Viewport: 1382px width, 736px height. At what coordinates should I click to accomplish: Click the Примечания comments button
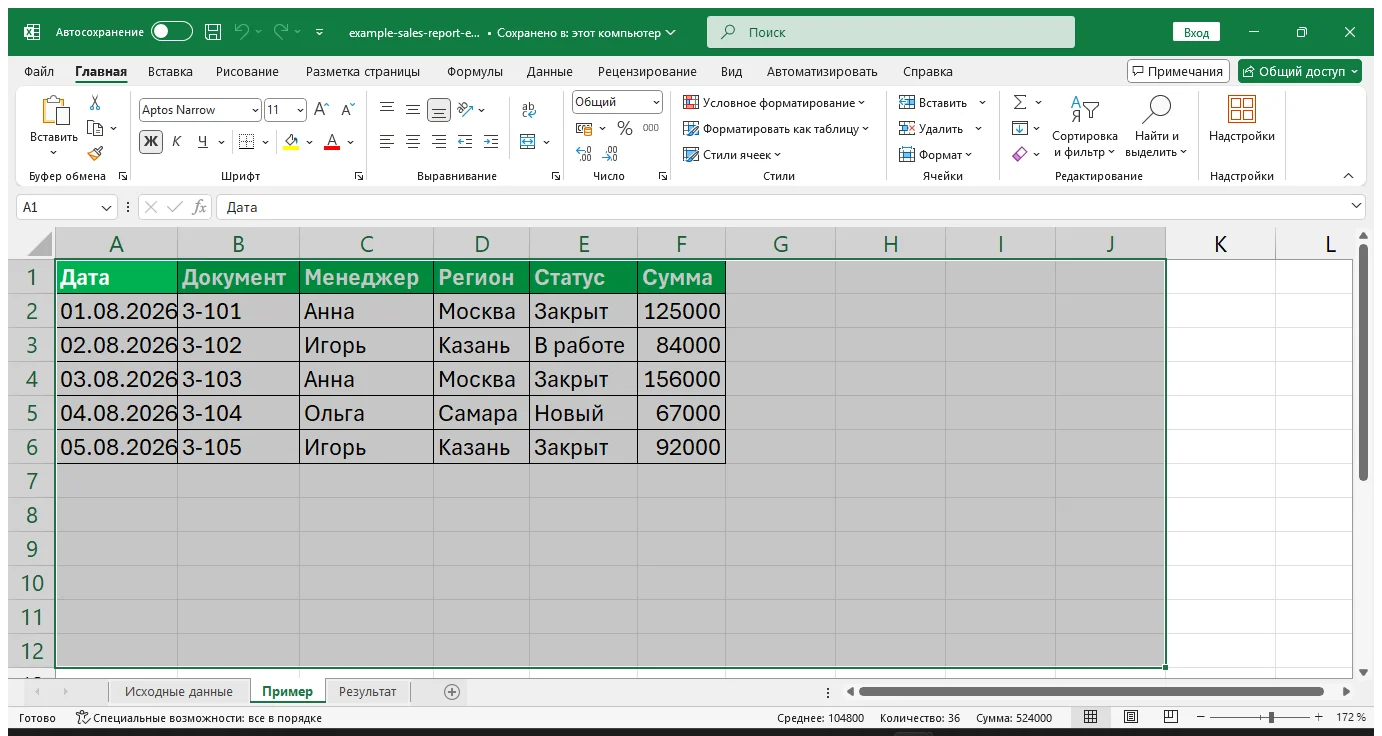point(1178,71)
